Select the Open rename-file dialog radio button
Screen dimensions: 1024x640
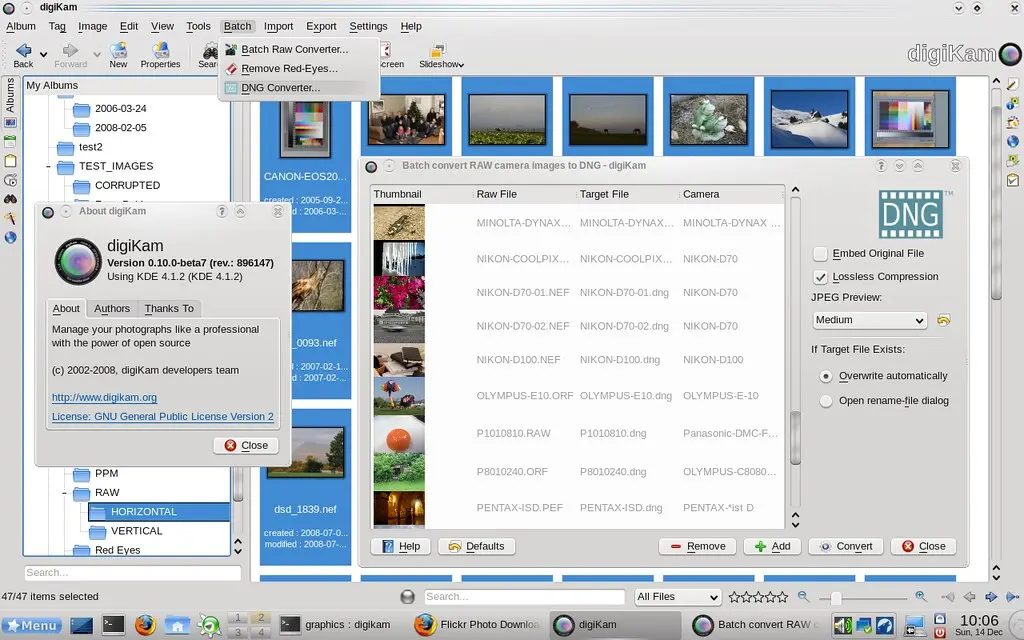coord(826,400)
